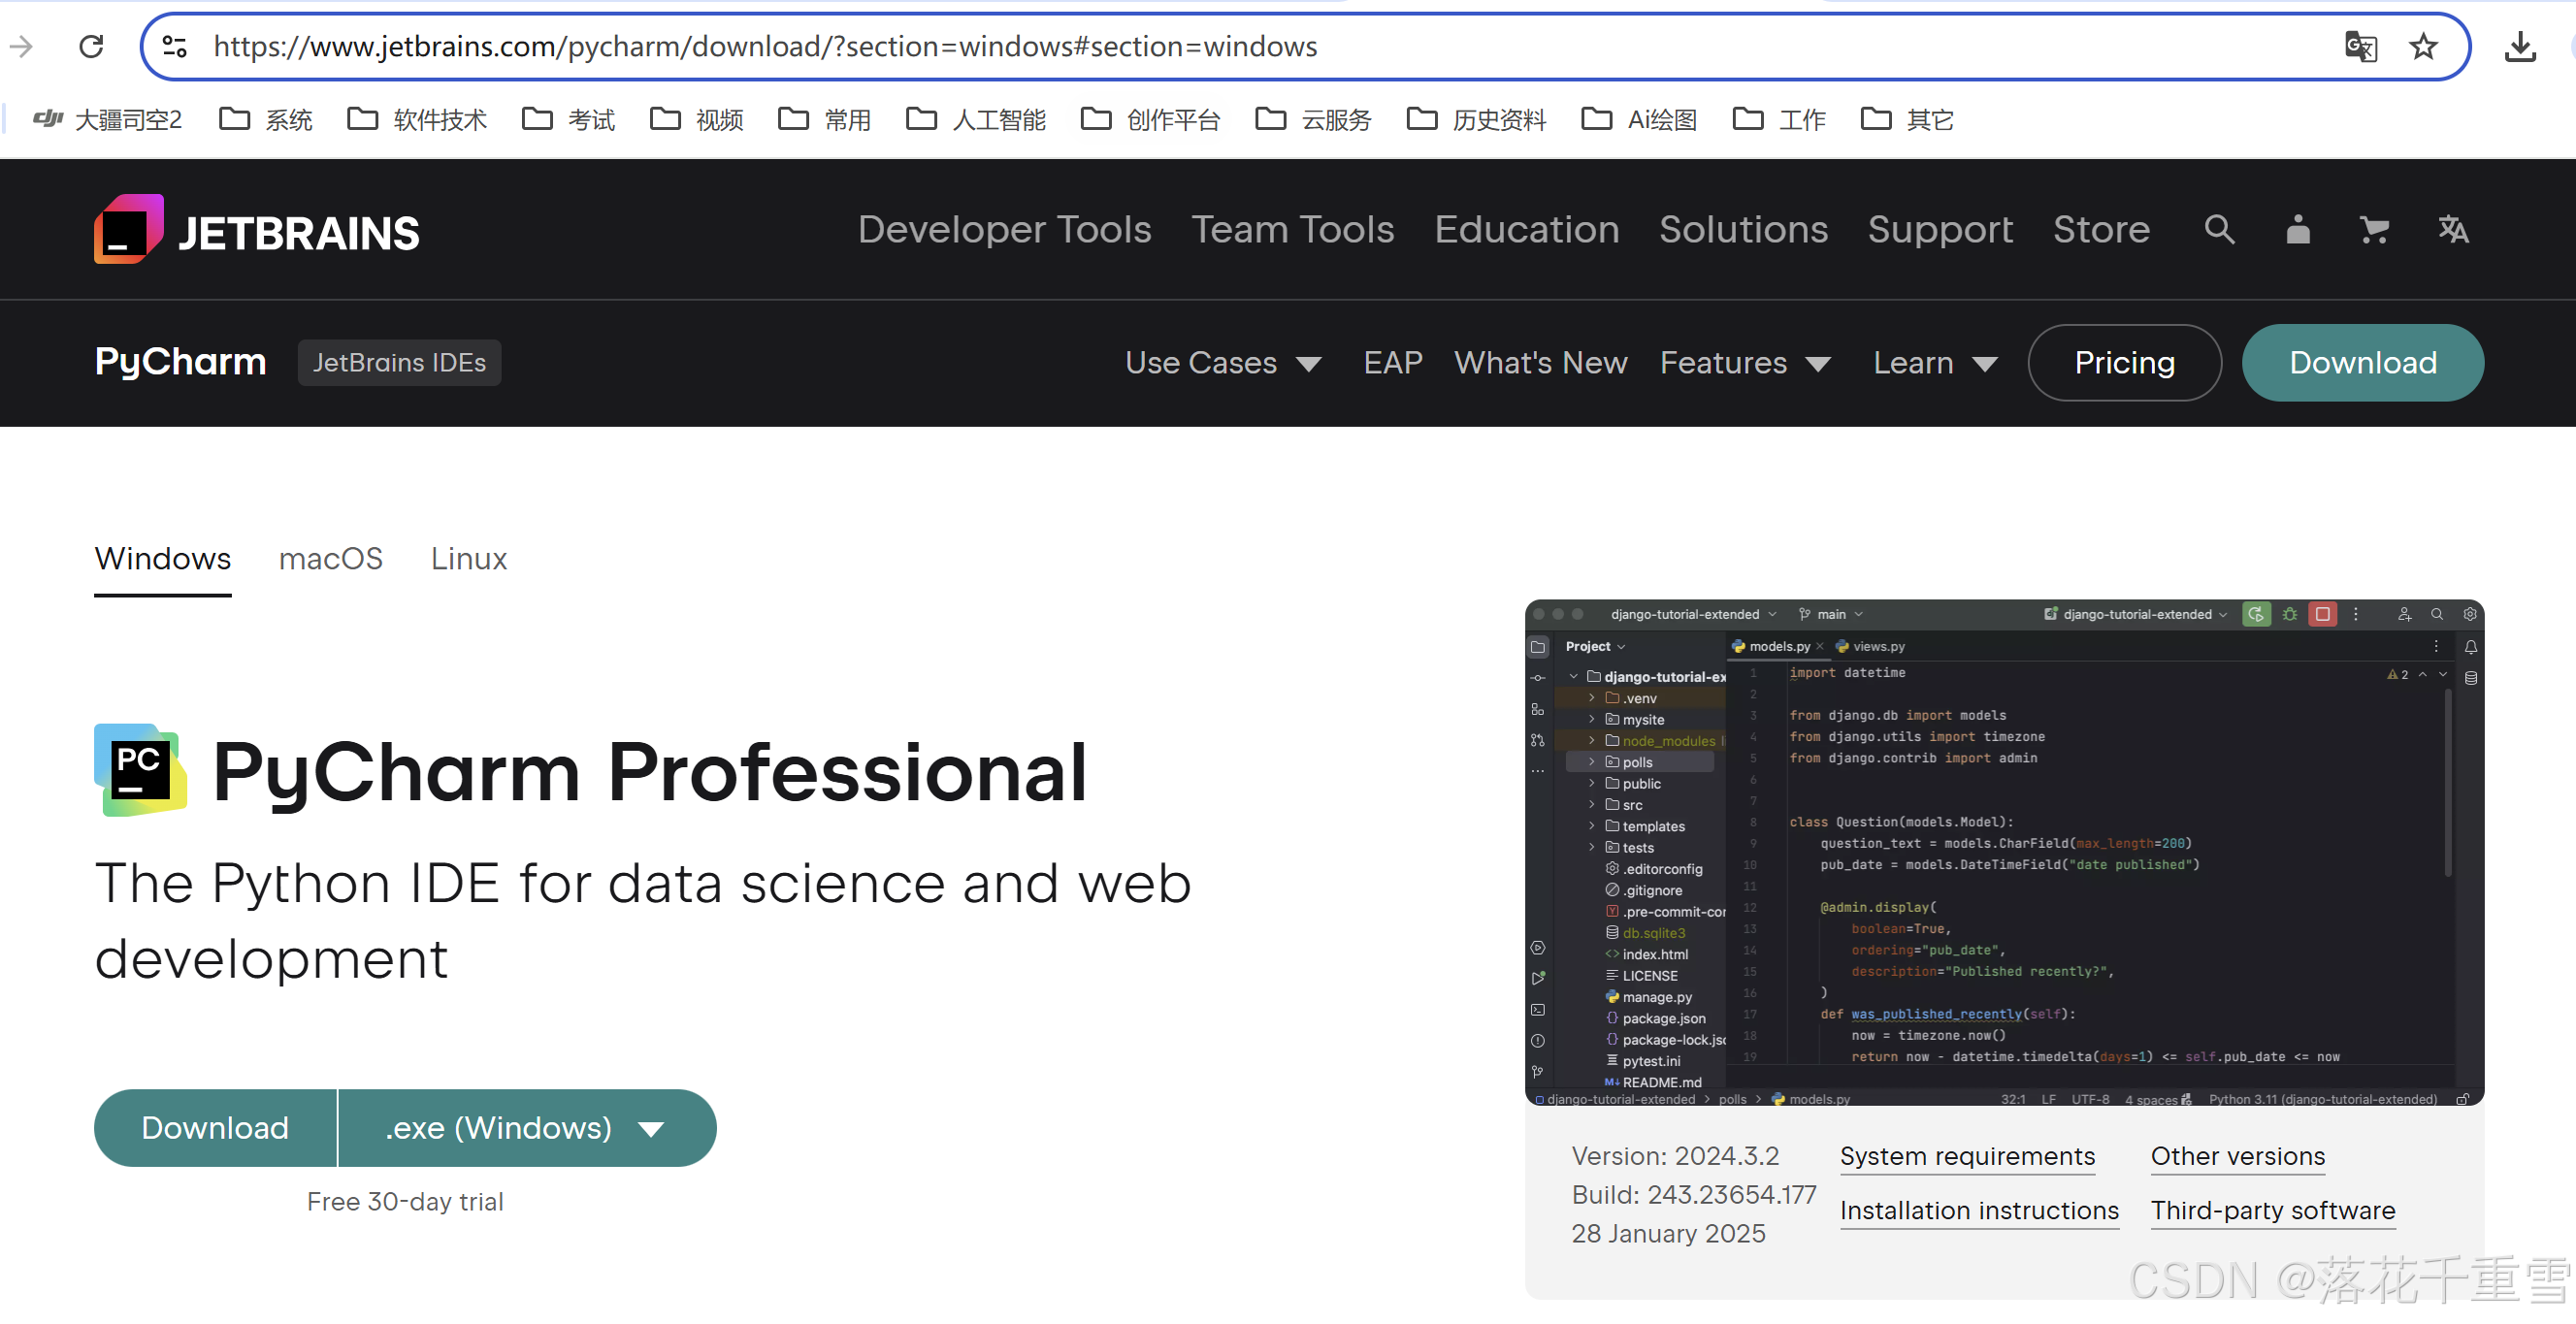
Task: Click the JetBrains logo
Action: (x=256, y=229)
